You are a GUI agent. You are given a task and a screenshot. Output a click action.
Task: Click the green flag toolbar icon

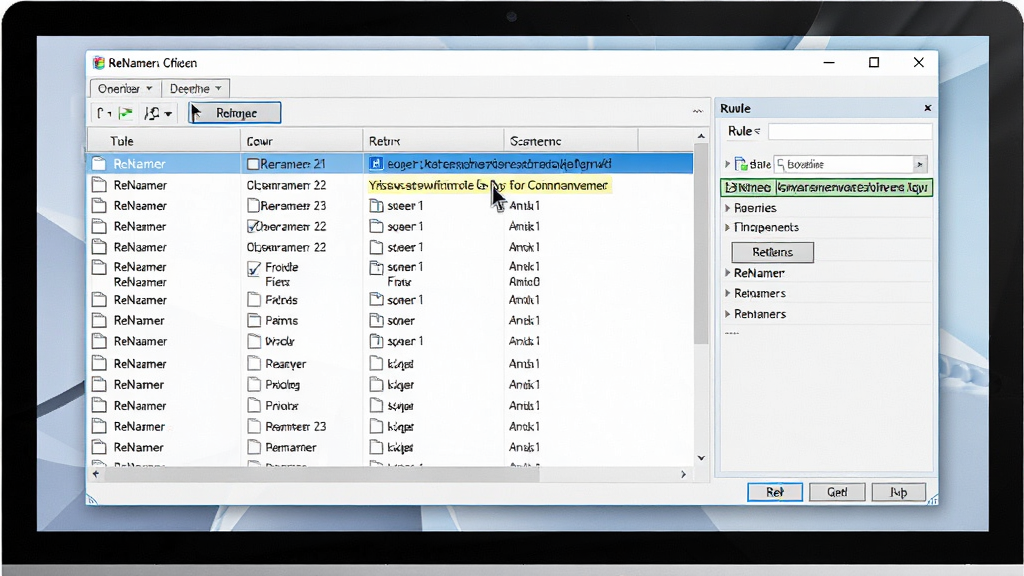(x=125, y=113)
